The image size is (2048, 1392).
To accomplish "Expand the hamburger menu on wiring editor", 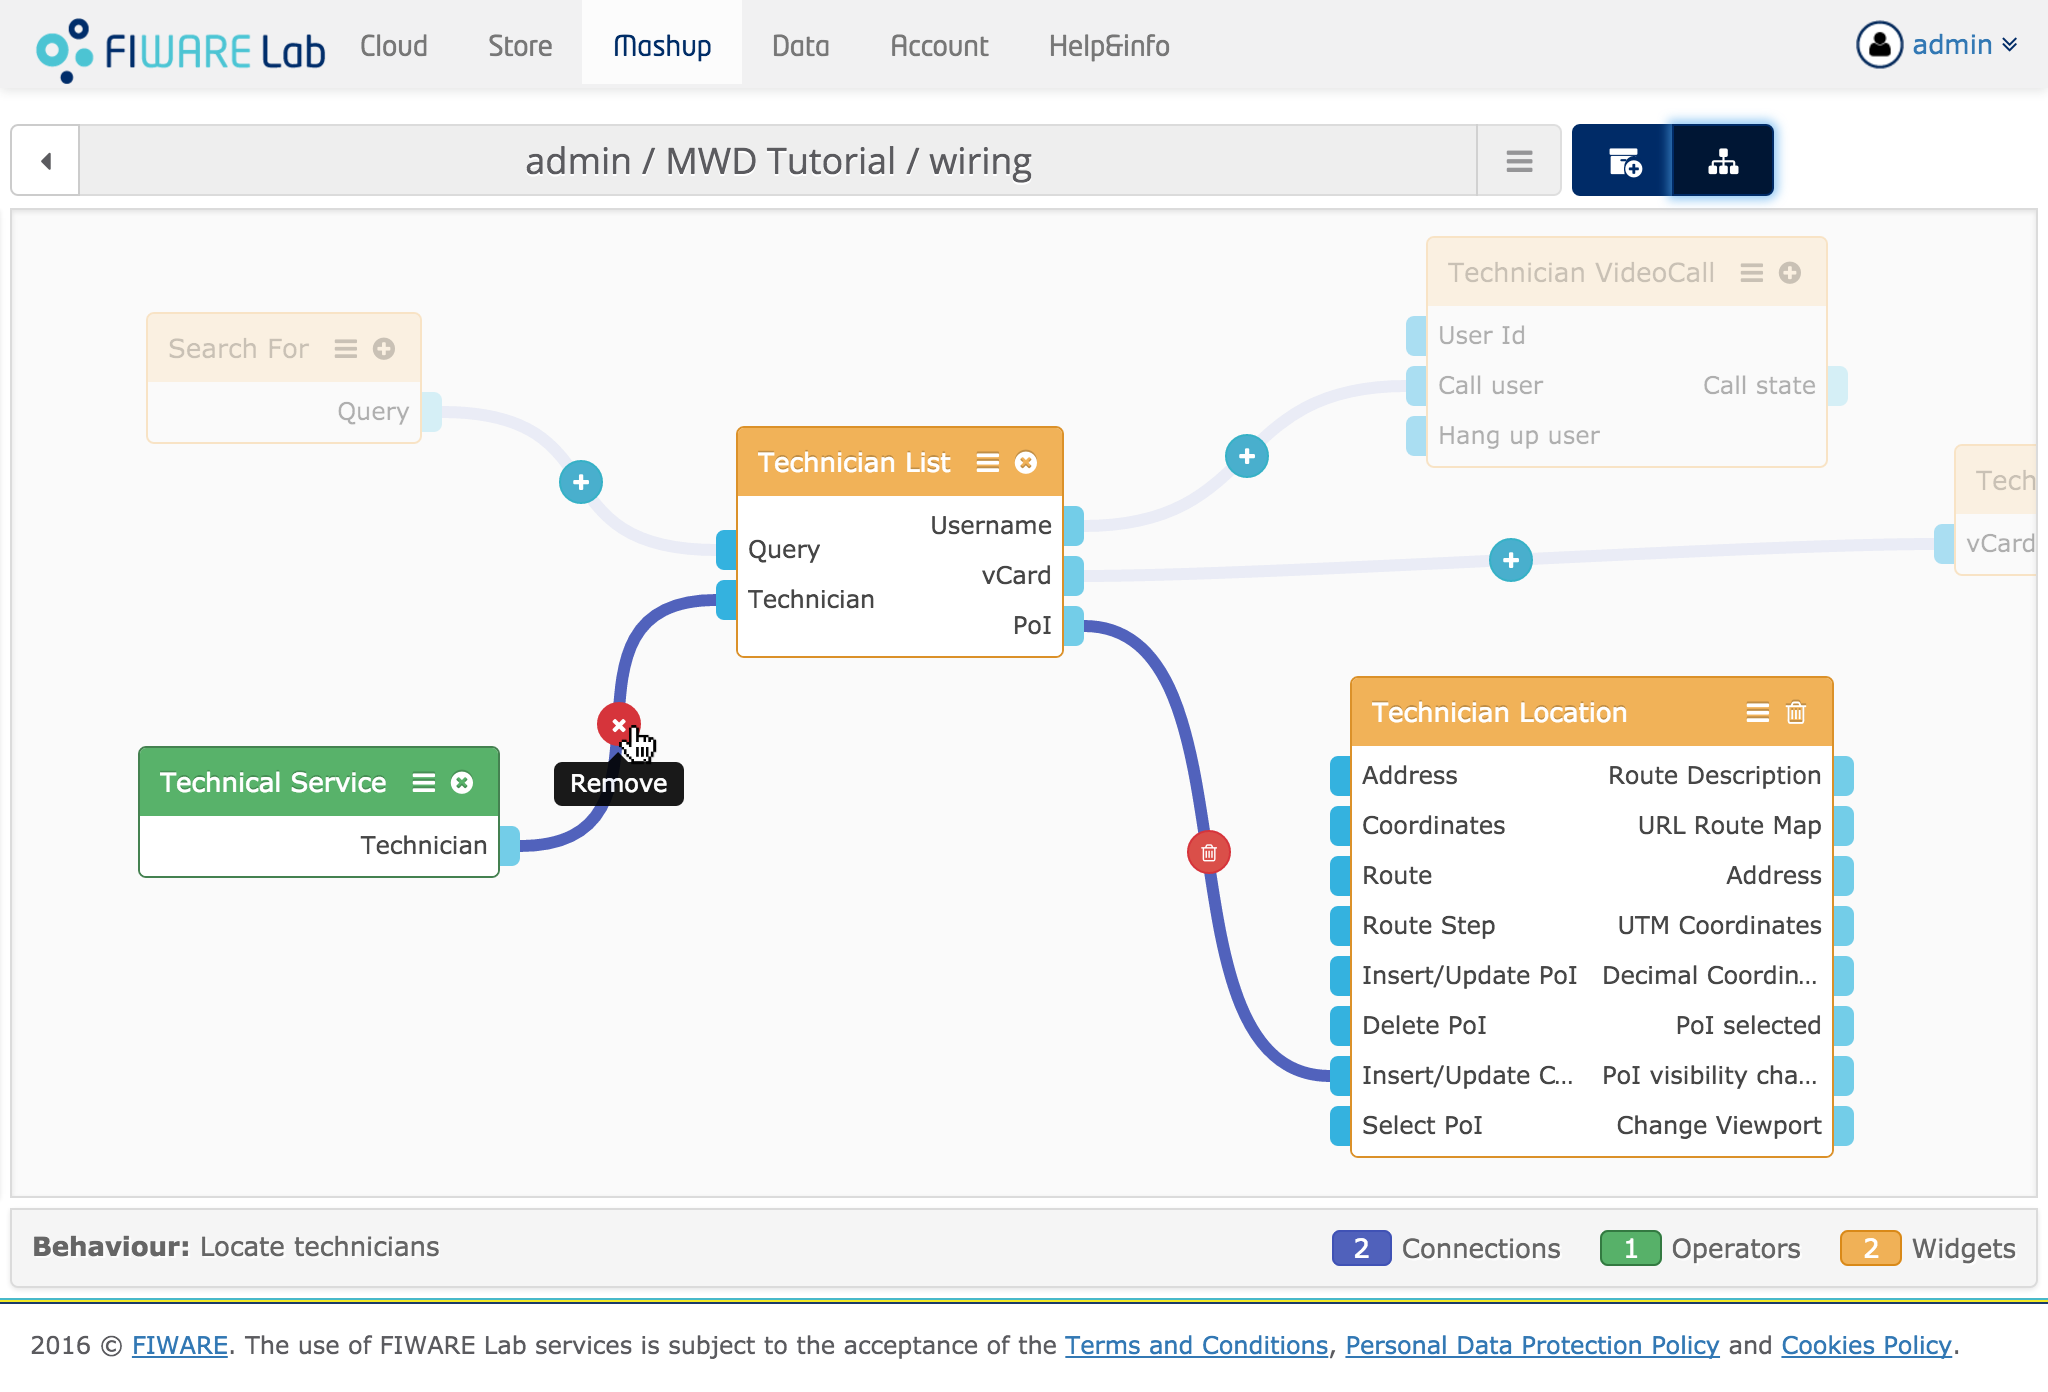I will tap(1521, 158).
